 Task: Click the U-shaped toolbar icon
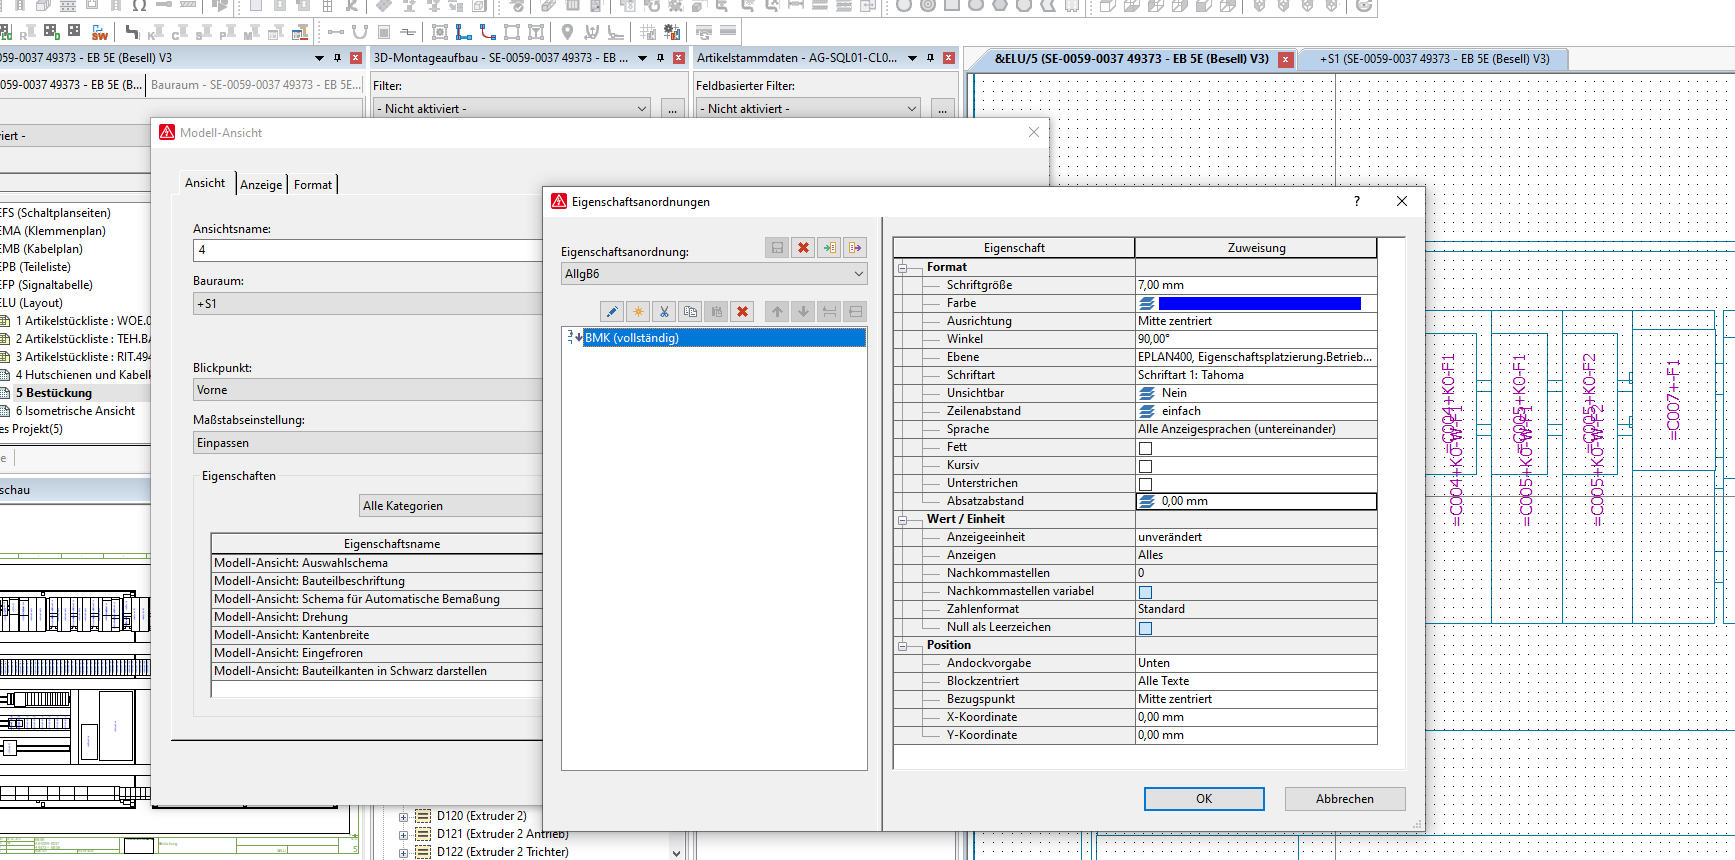tap(360, 33)
